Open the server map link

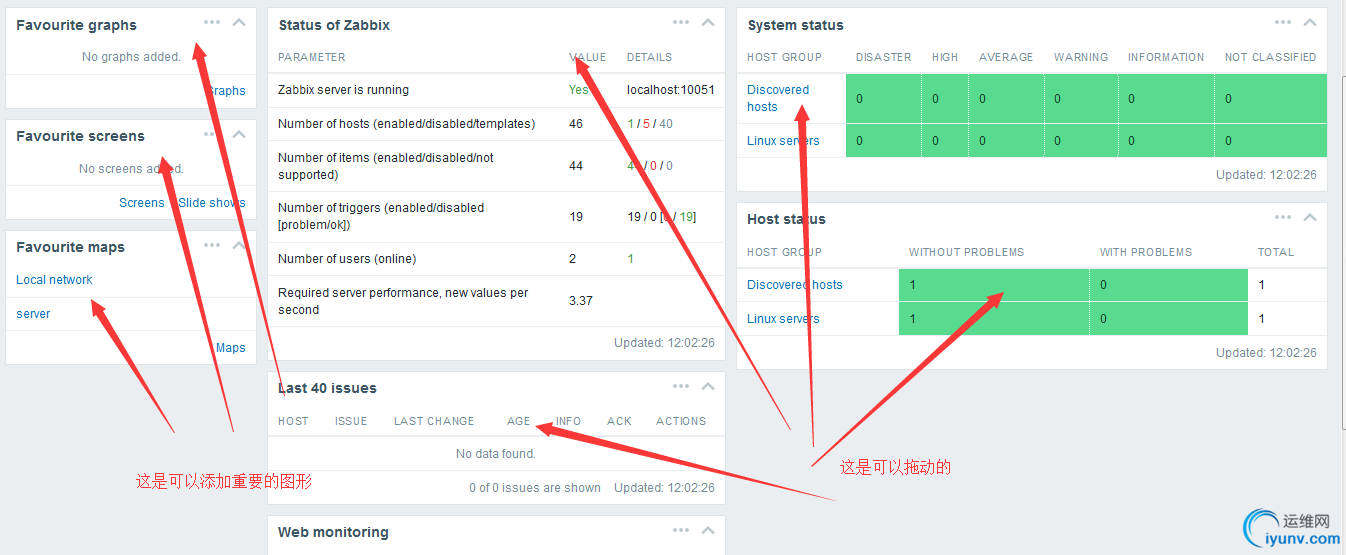click(33, 314)
